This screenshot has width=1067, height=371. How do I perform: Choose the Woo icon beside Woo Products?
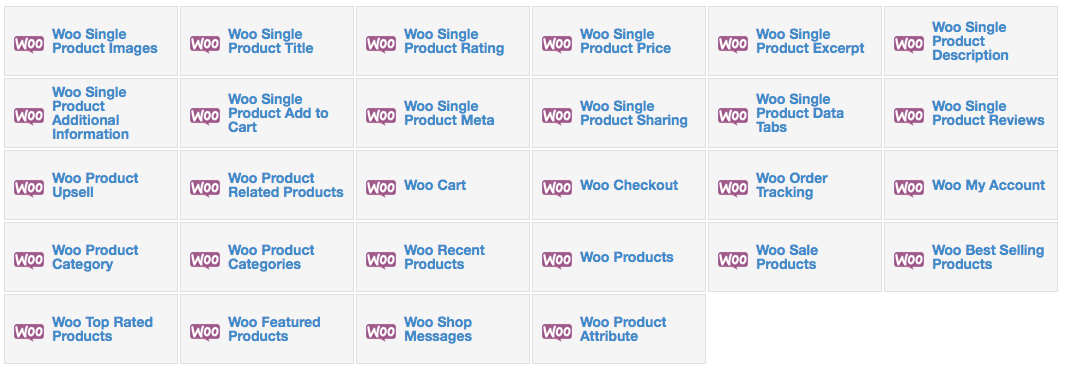[557, 259]
